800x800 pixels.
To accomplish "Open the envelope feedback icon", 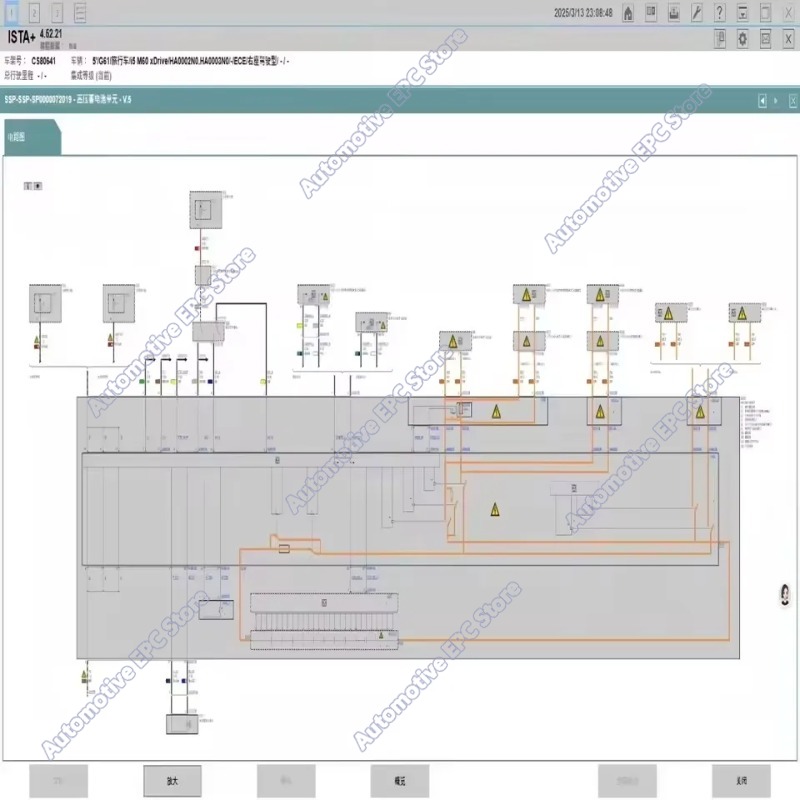I will coord(765,39).
